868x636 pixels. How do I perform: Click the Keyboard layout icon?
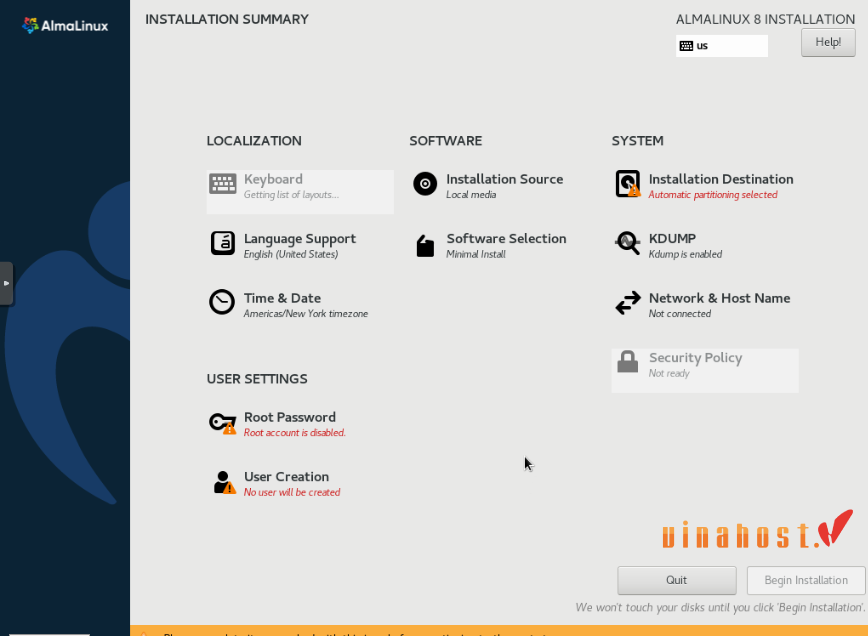[223, 184]
